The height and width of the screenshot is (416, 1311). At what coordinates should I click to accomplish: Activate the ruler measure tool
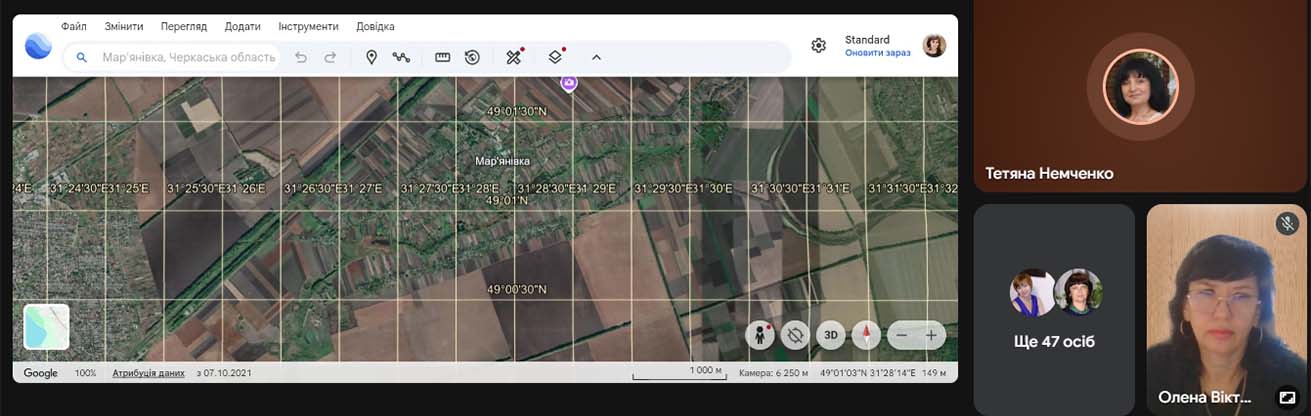click(442, 57)
